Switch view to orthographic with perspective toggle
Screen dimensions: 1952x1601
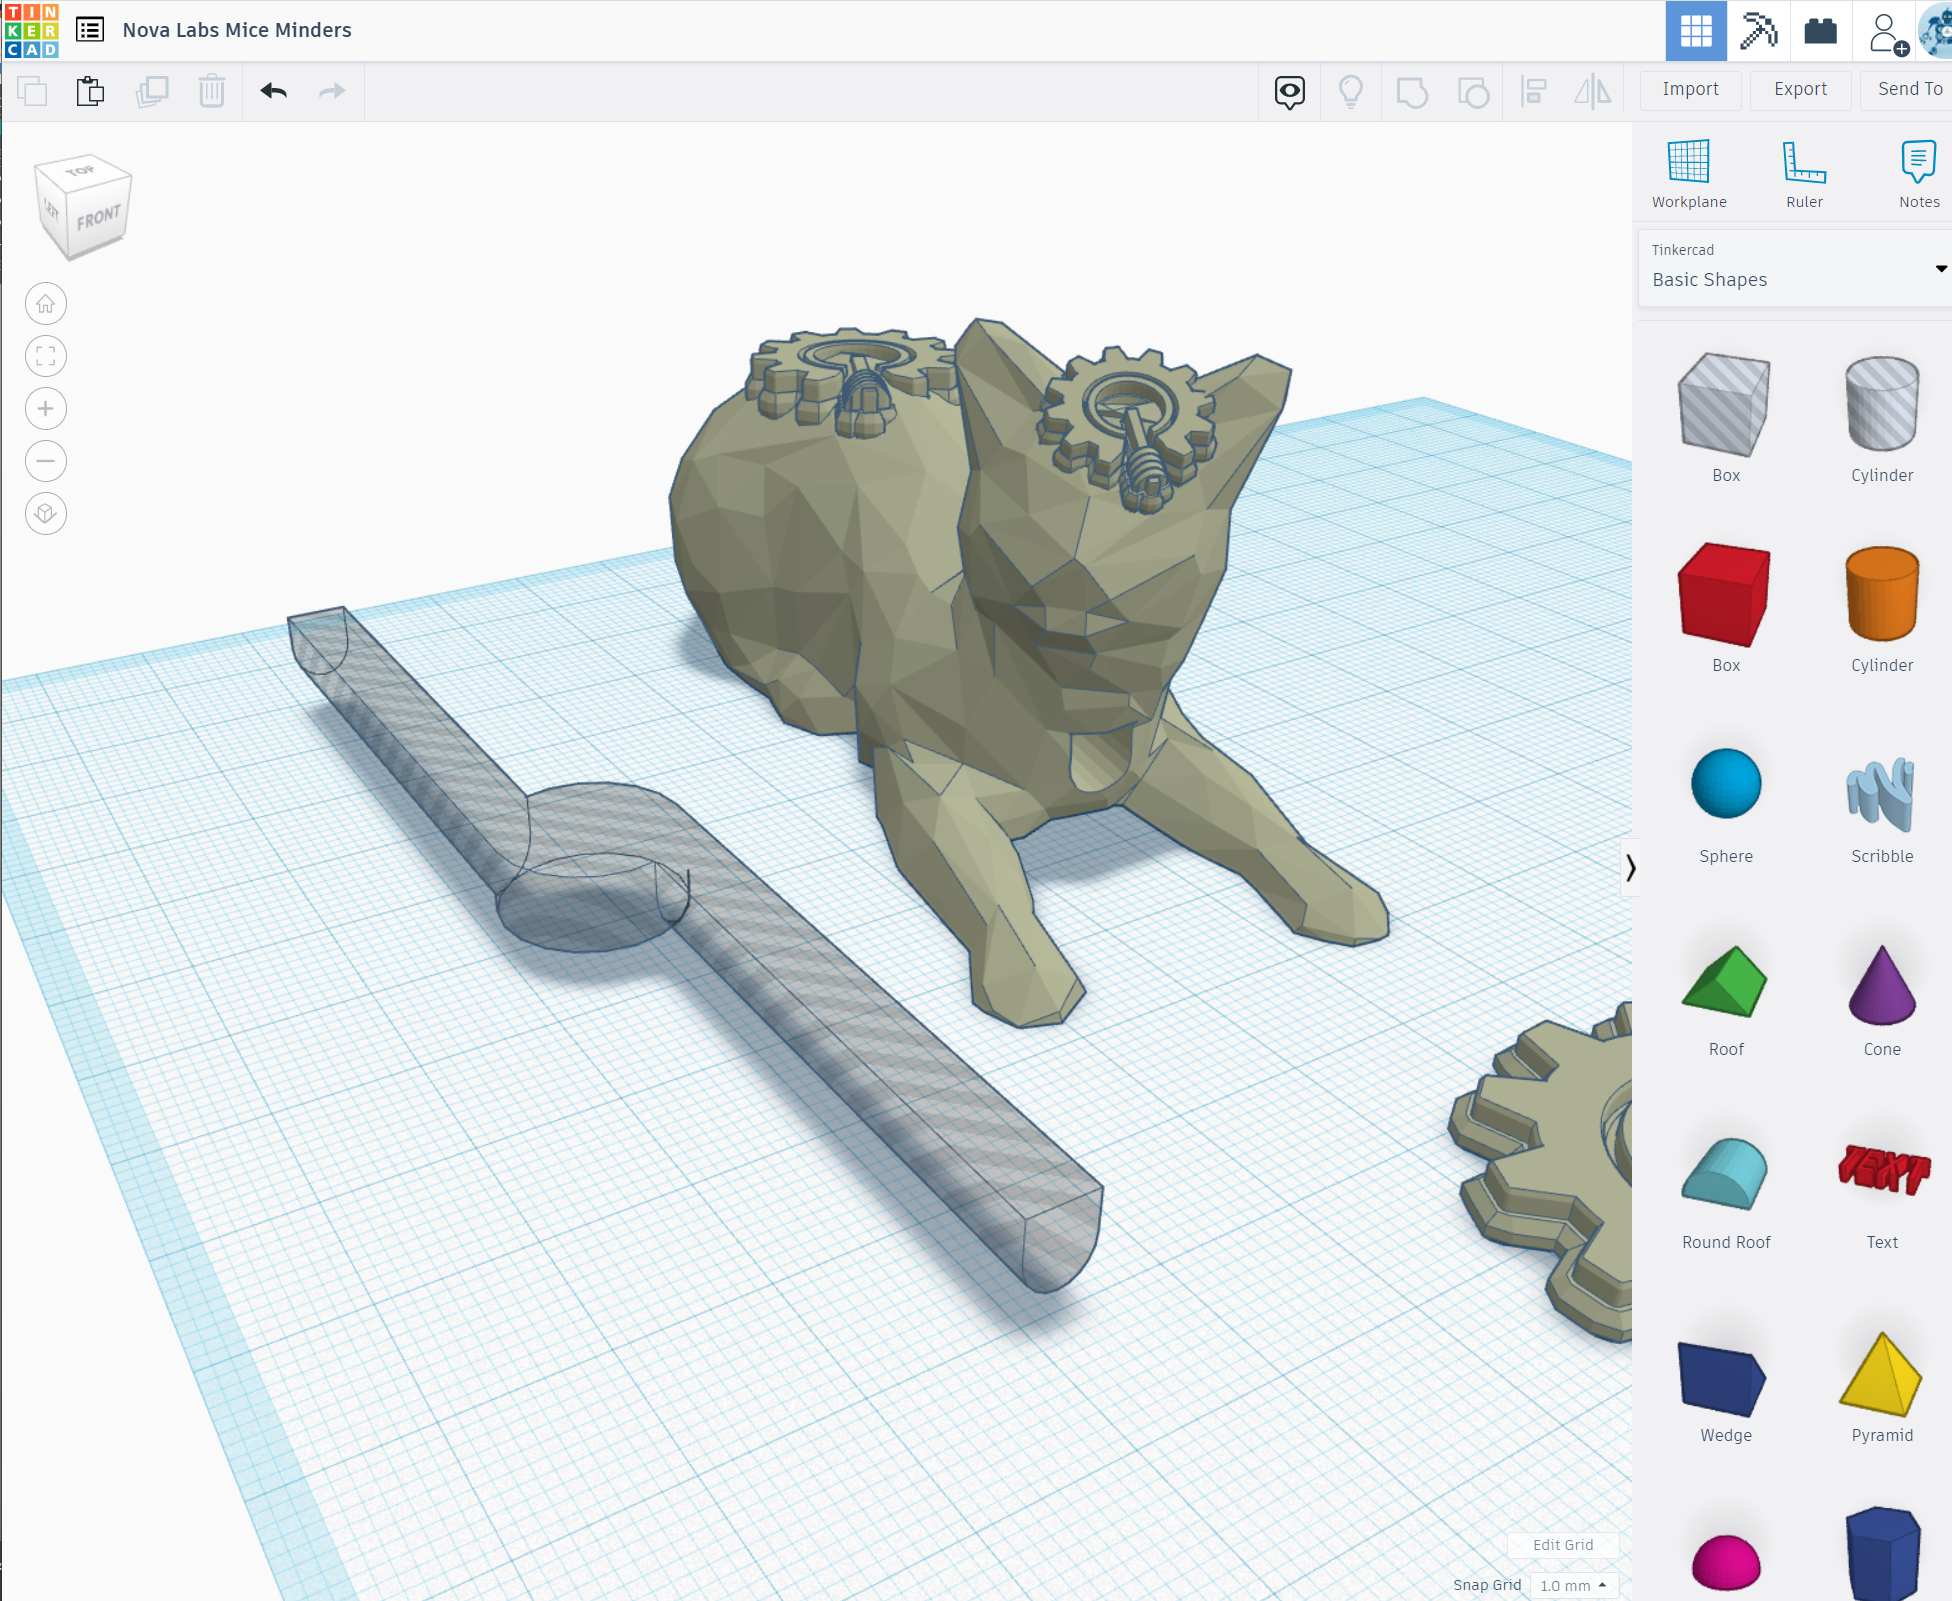45,513
